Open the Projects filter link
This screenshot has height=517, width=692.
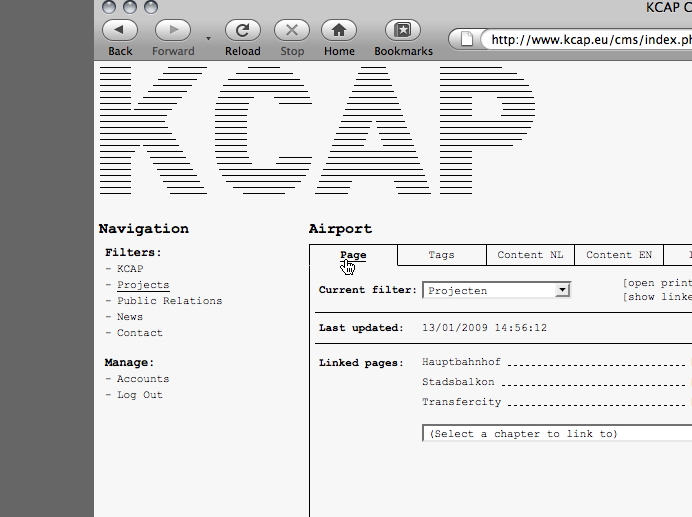[143, 285]
